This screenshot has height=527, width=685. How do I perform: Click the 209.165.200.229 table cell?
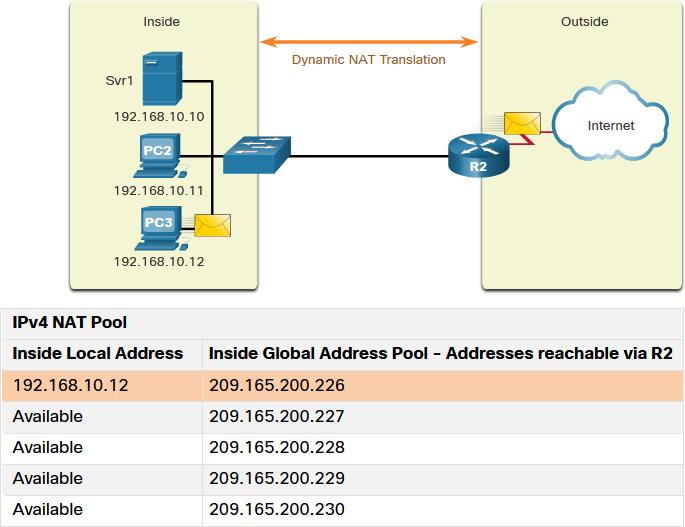coord(443,479)
